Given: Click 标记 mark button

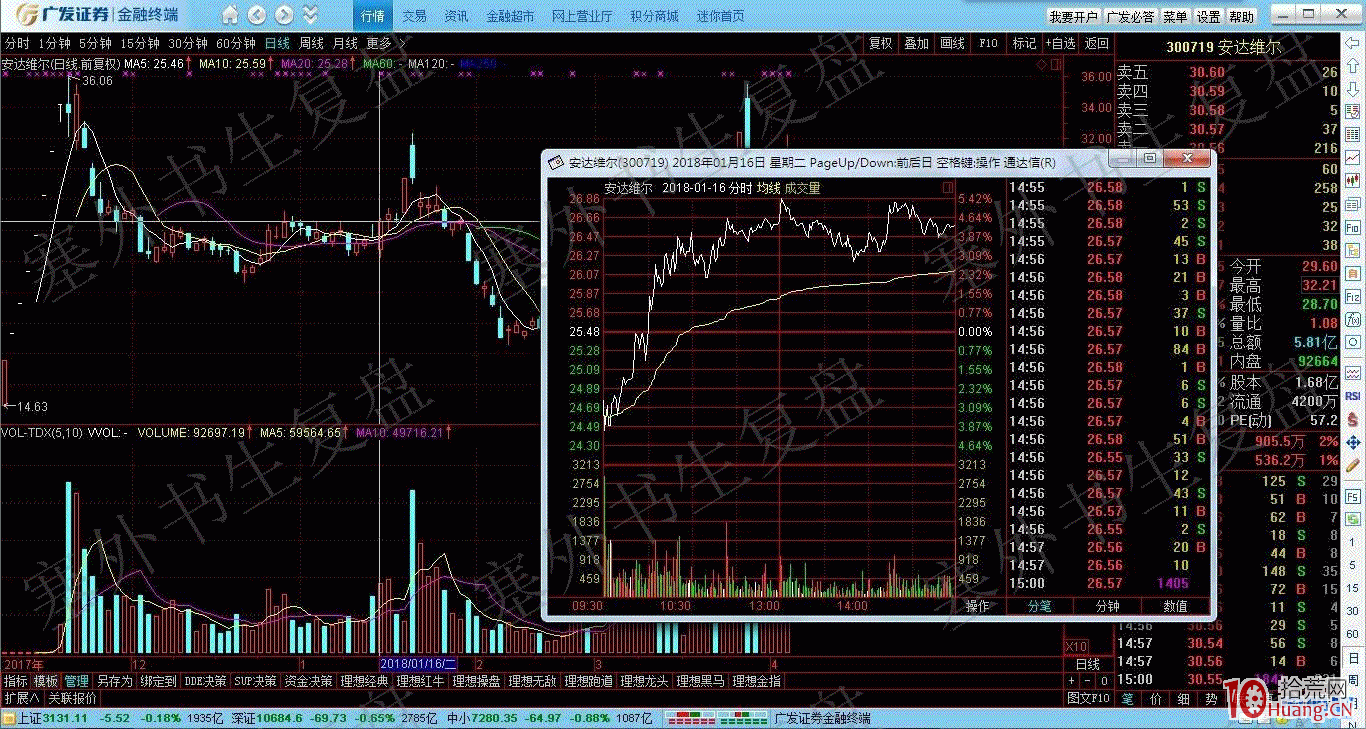Looking at the screenshot, I should pos(1024,43).
